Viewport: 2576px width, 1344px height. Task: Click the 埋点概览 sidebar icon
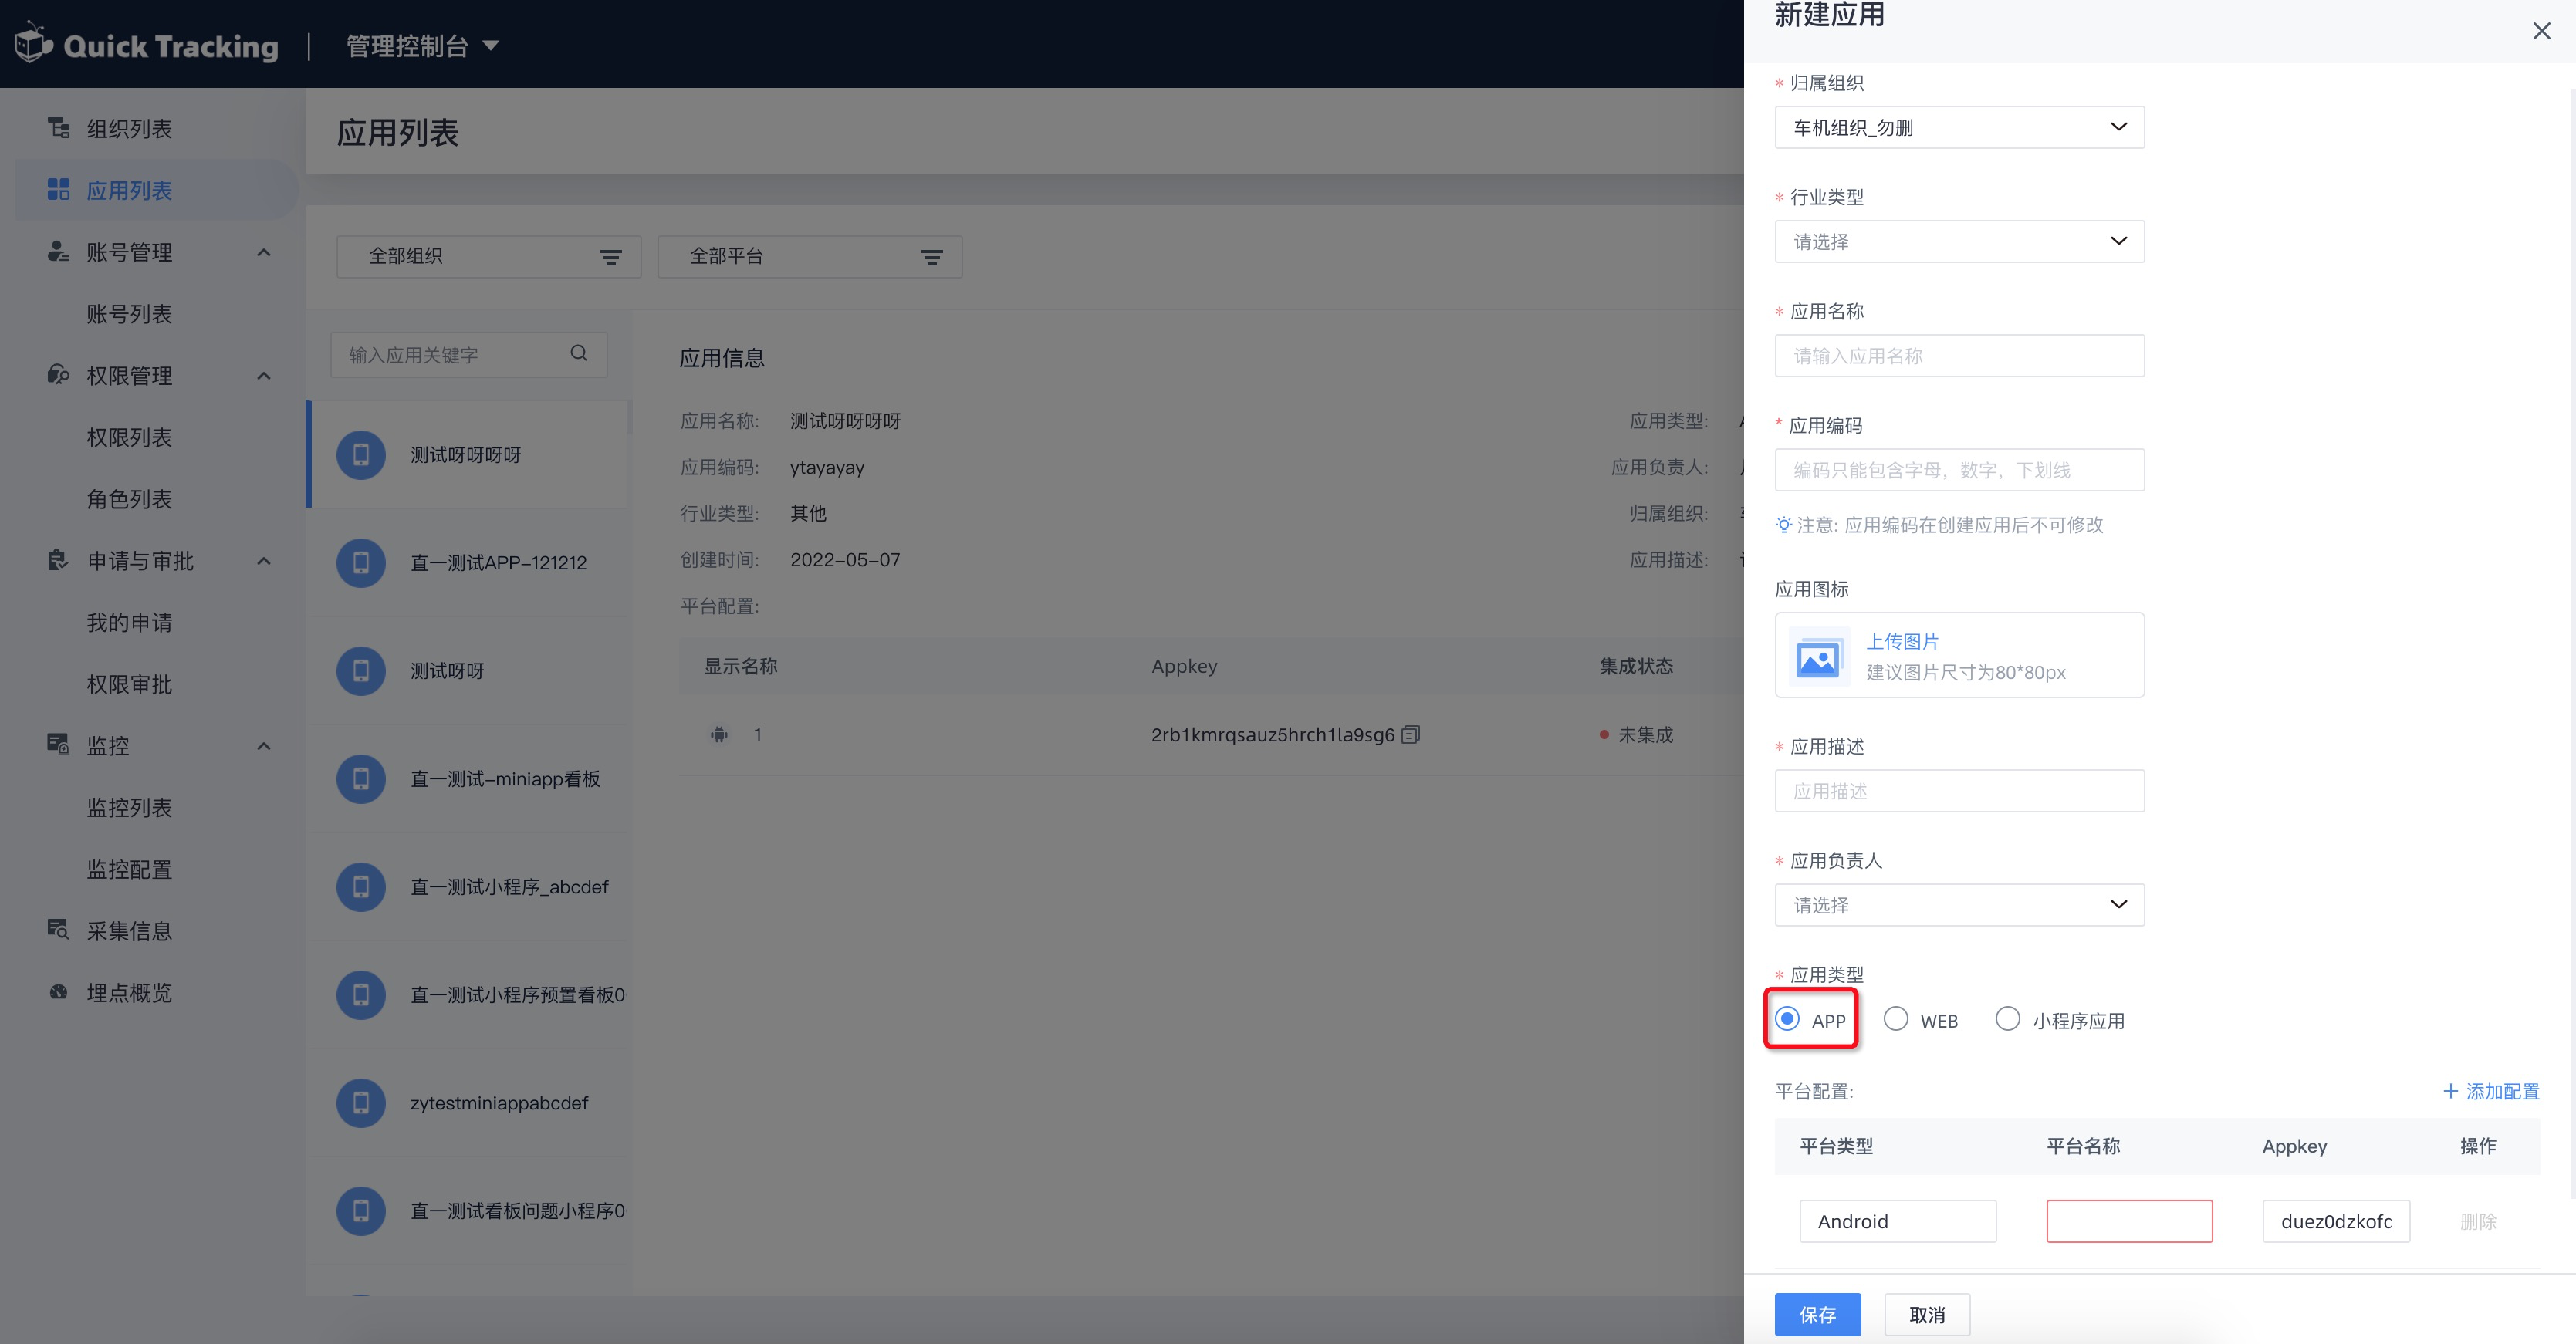pos(59,992)
